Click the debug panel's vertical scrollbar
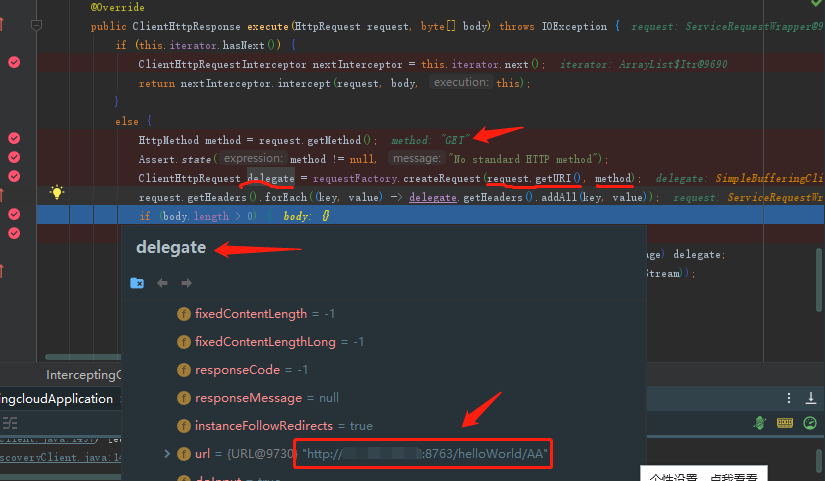Screen dimensions: 825x481 820,460
